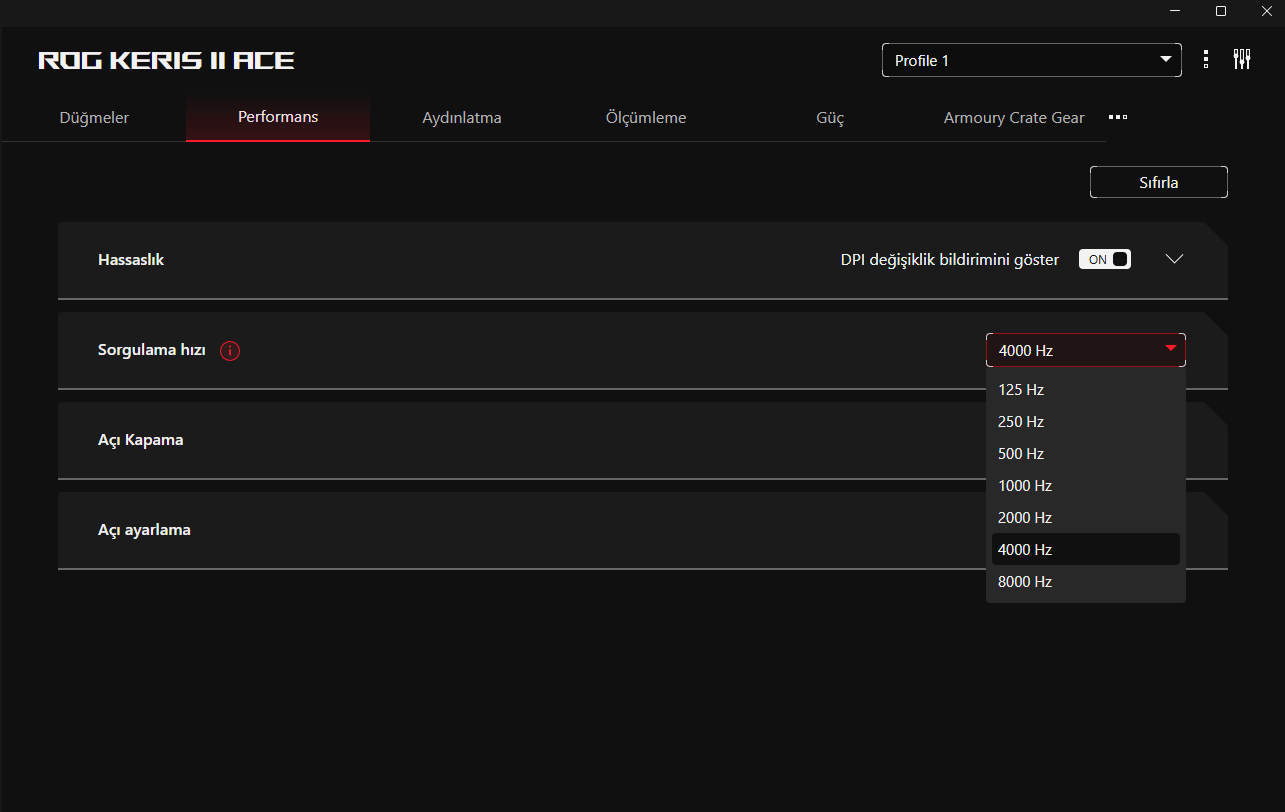Open the mixer sliders settings icon
This screenshot has width=1285, height=812.
[1242, 60]
